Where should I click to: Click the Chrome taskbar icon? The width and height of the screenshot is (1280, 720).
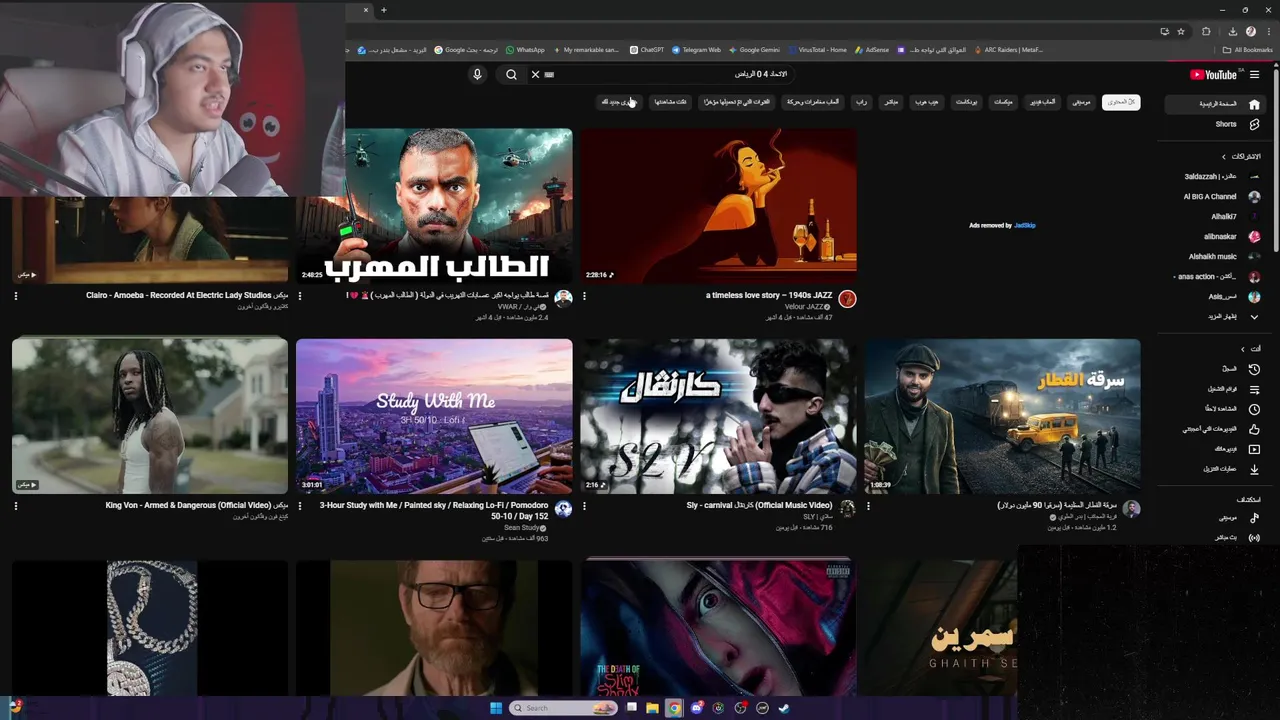click(x=674, y=708)
